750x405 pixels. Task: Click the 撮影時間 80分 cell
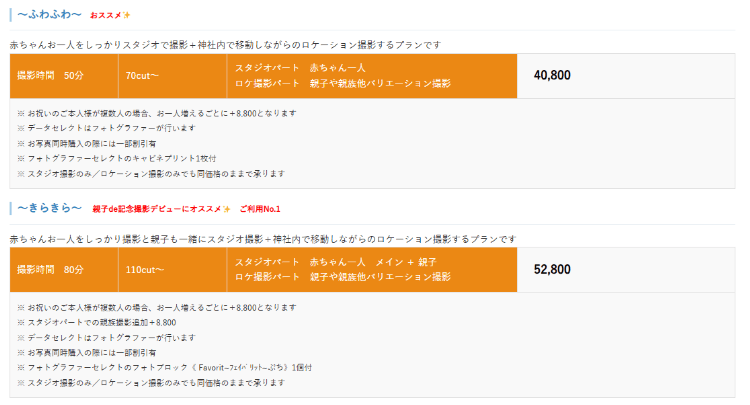pos(64,270)
